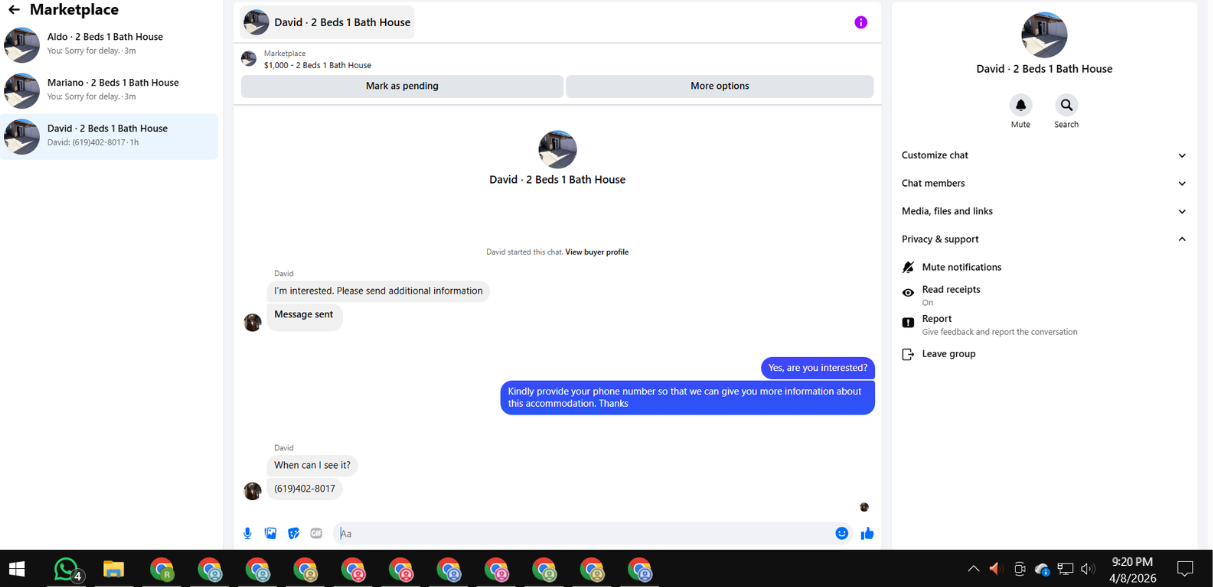The image size is (1213, 587).
Task: Expand the Chat members section
Action: [1044, 183]
